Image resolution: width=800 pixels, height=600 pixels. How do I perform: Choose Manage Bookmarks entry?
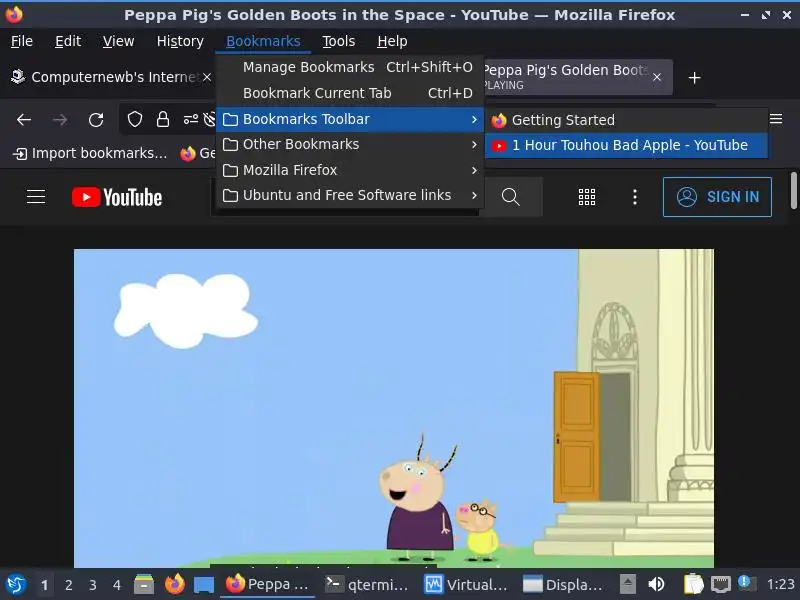coord(349,67)
